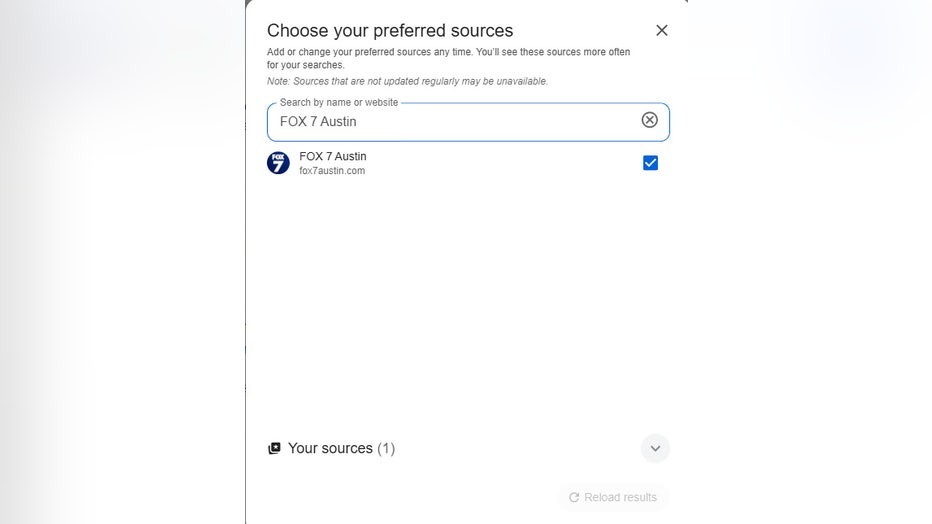This screenshot has width=932, height=524.
Task: Click the Your sources stack icon
Action: (x=275, y=449)
